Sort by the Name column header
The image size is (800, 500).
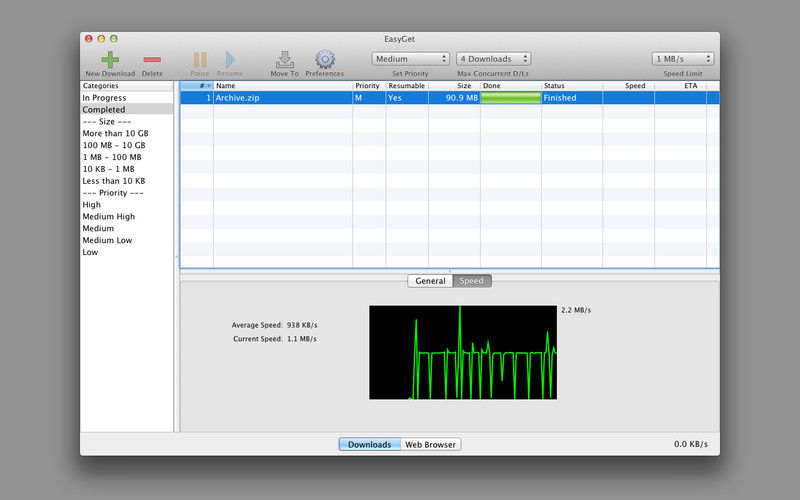click(x=283, y=86)
